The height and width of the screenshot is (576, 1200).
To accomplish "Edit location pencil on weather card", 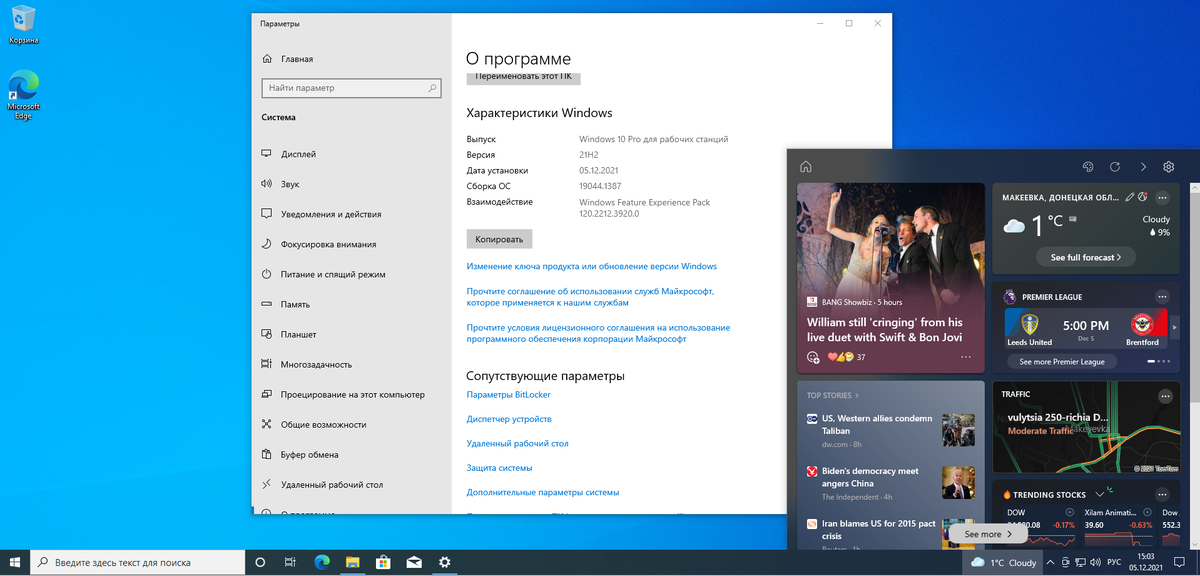I will (1130, 197).
